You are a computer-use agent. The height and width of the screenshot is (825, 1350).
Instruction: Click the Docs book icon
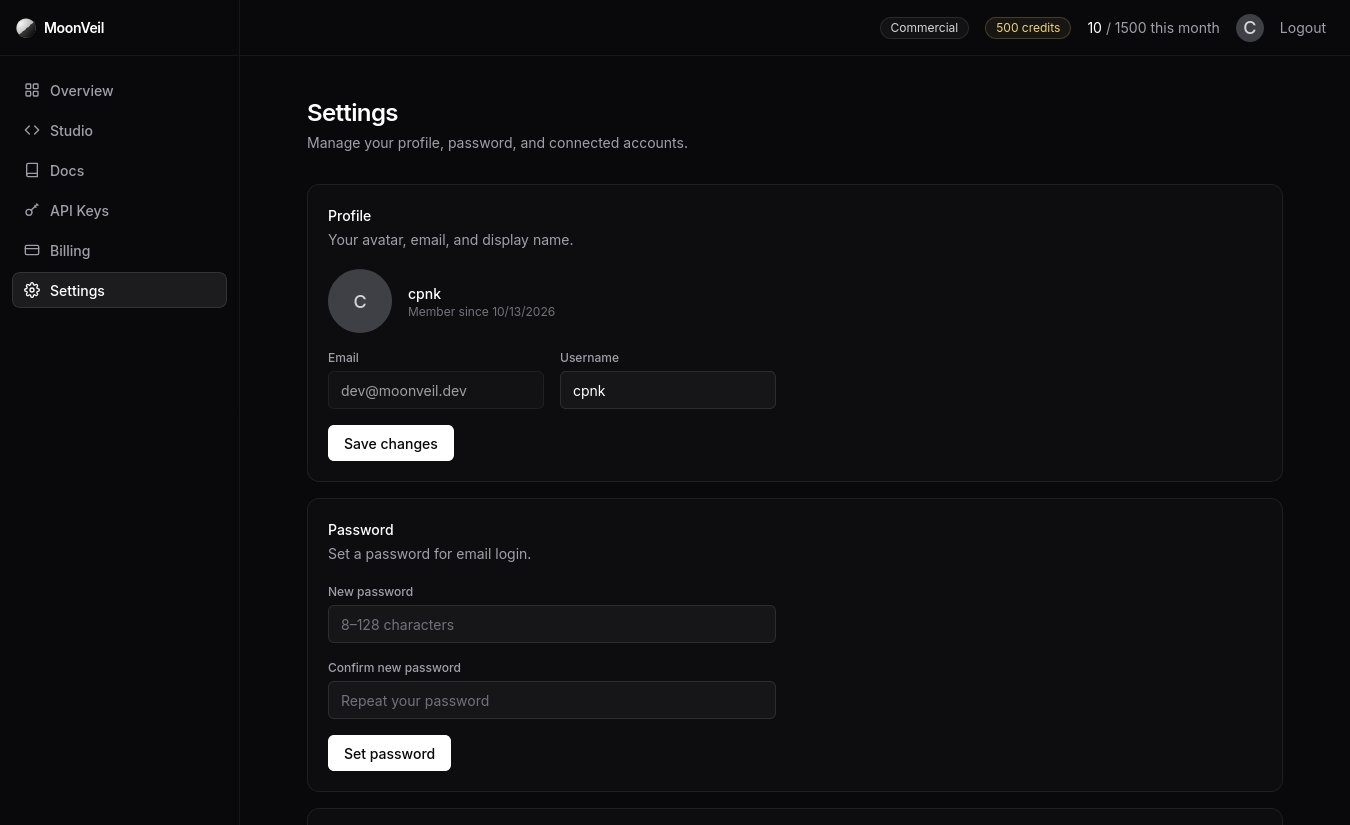(32, 170)
